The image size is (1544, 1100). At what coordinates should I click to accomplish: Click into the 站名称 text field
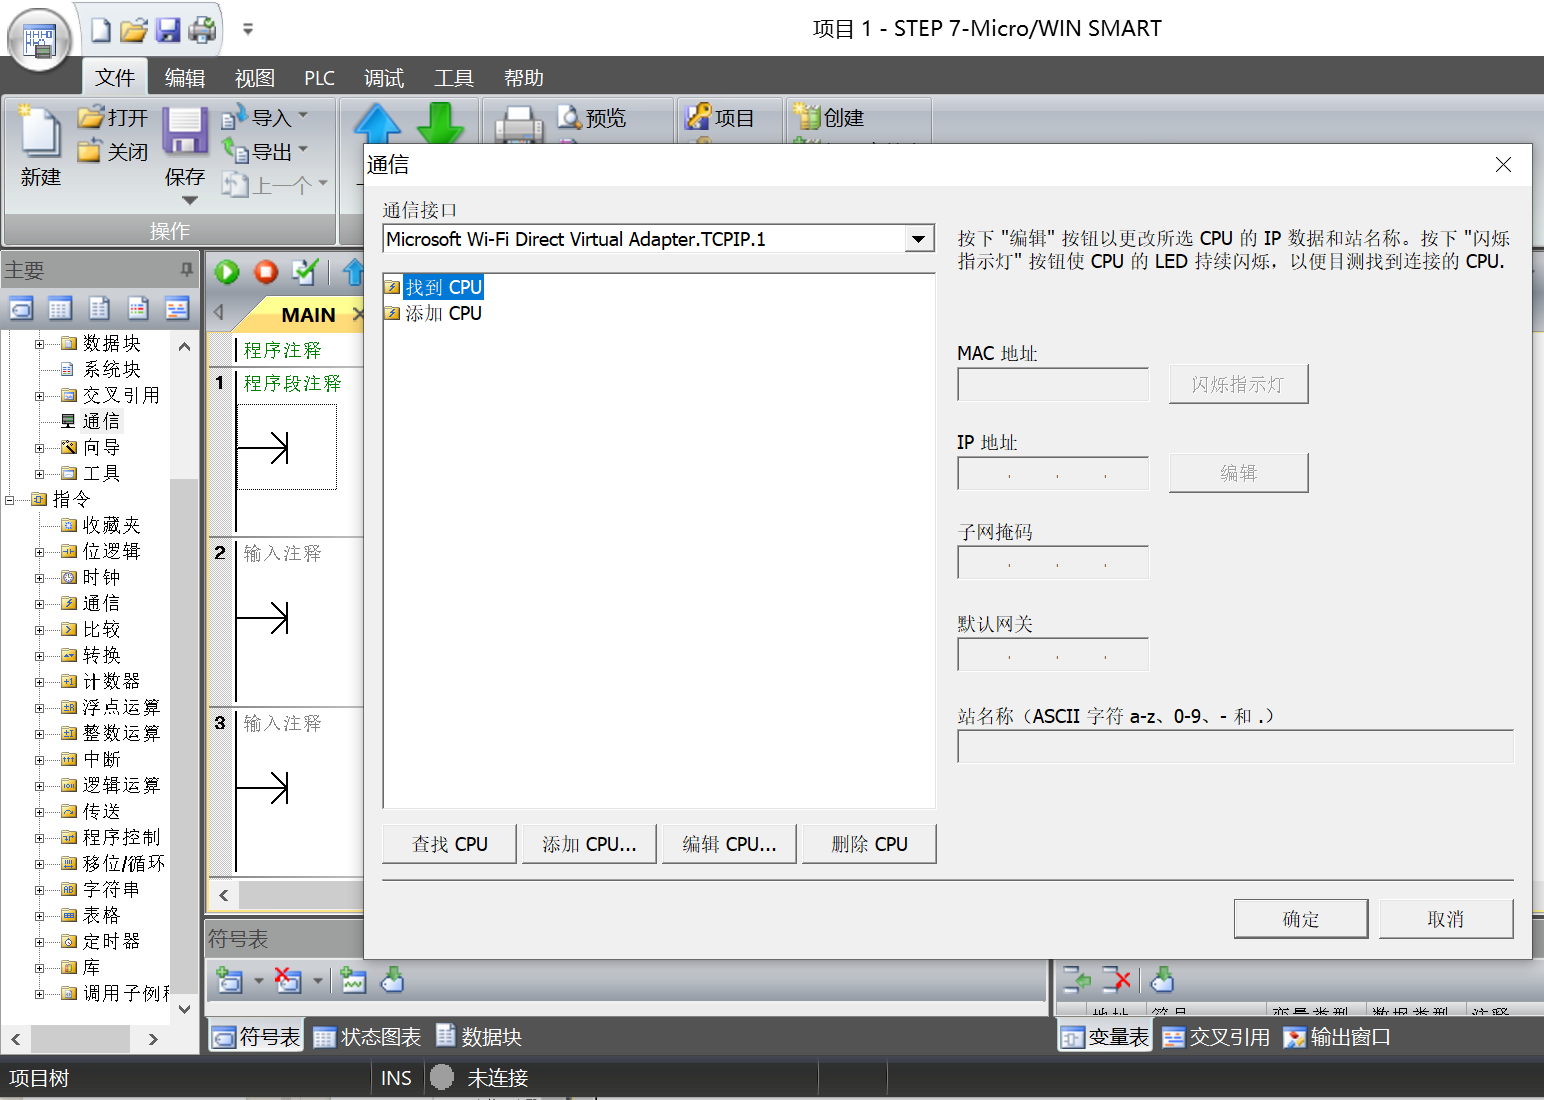point(1235,746)
